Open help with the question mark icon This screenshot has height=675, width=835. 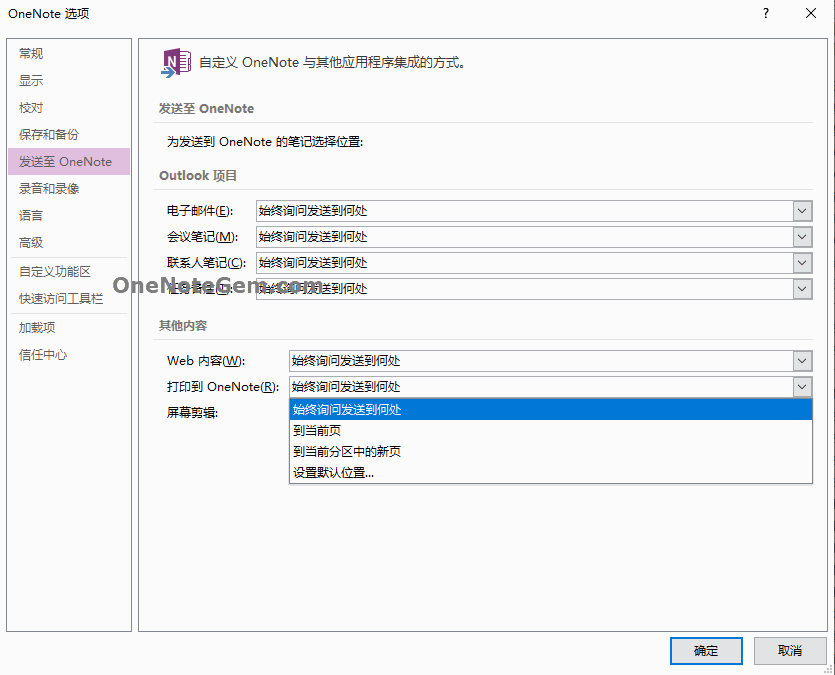(766, 13)
